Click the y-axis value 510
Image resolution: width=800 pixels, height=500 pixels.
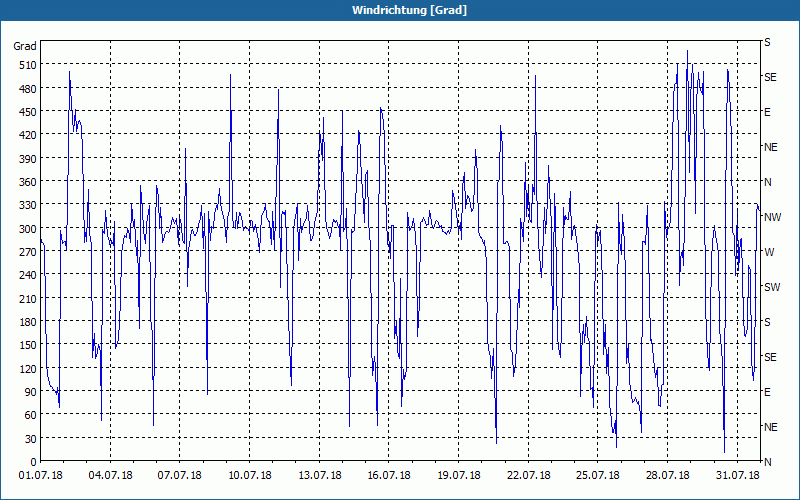point(28,65)
